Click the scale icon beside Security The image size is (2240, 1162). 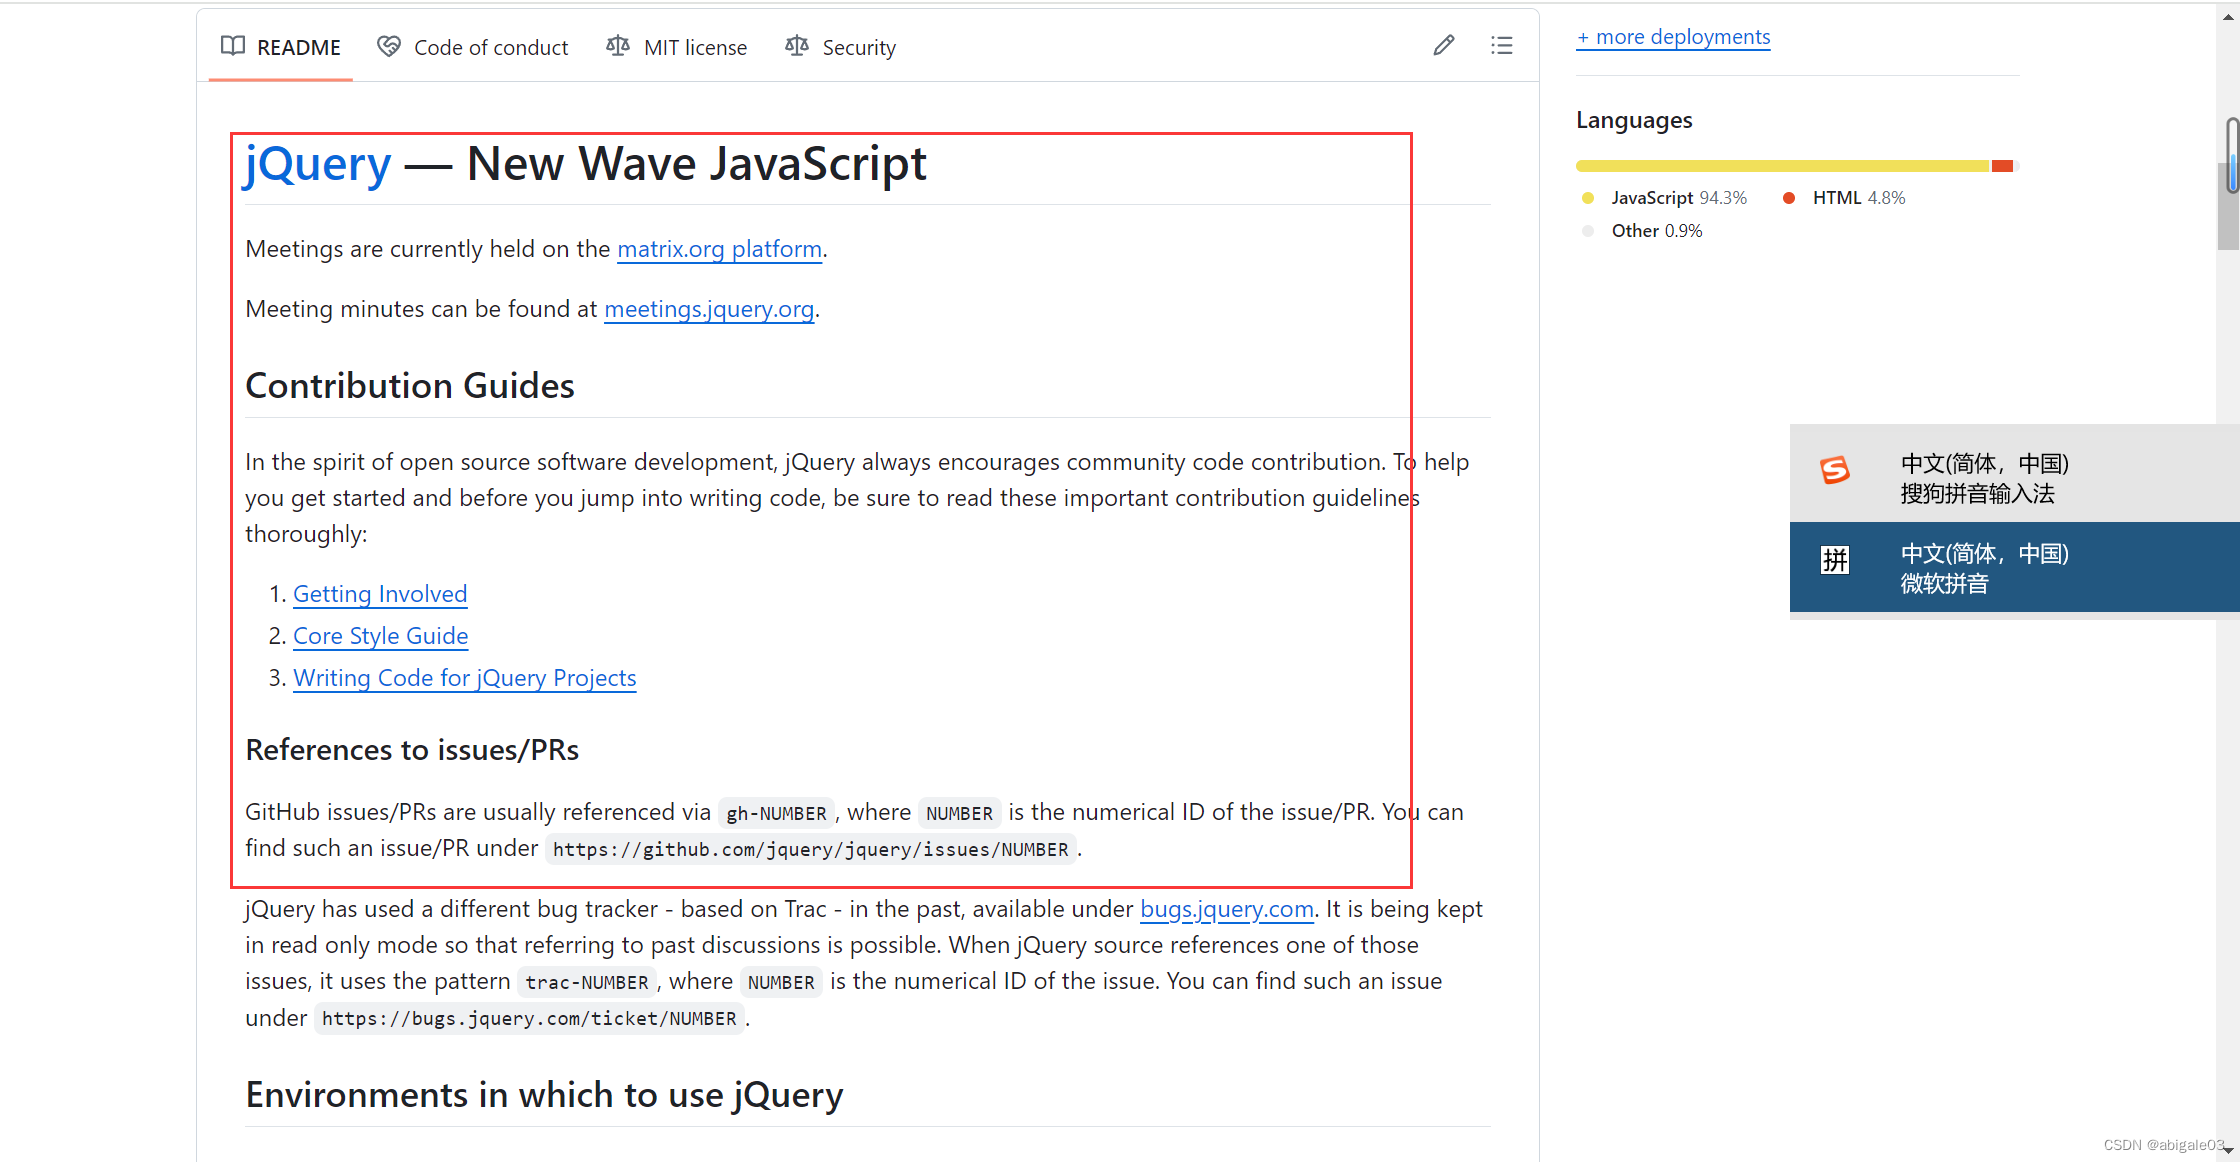point(797,46)
